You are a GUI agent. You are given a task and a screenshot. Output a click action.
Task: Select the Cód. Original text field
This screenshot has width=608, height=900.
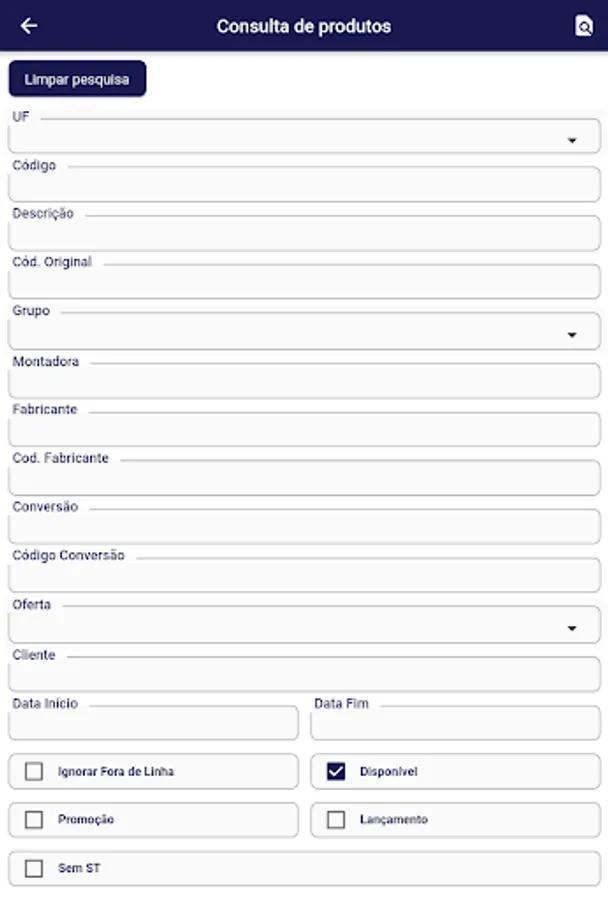304,283
